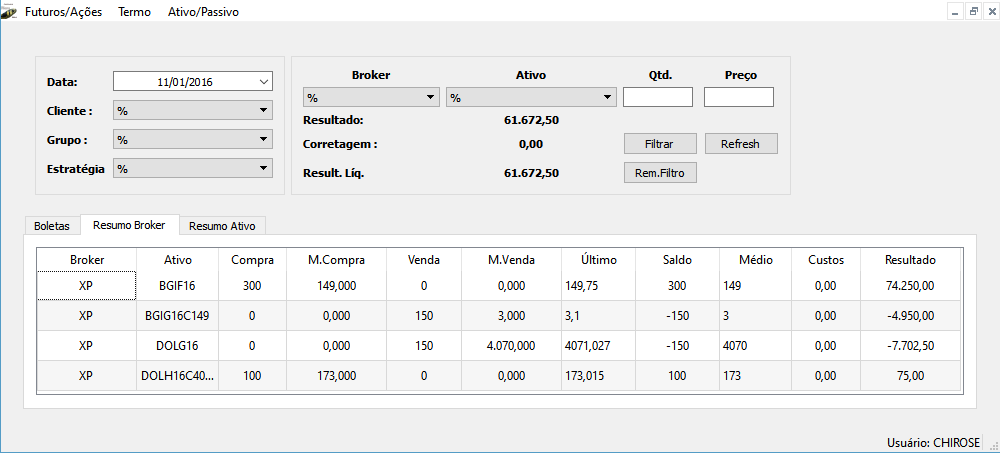The height and width of the screenshot is (453, 1000).
Task: Close the inner window
Action: (x=991, y=11)
